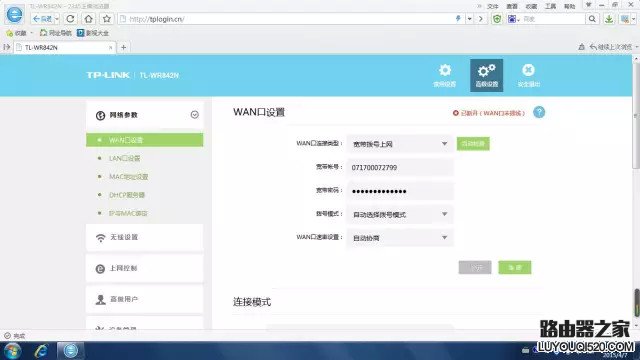
Task: Click the skin shirt icon in title bar
Action: (x=589, y=5)
